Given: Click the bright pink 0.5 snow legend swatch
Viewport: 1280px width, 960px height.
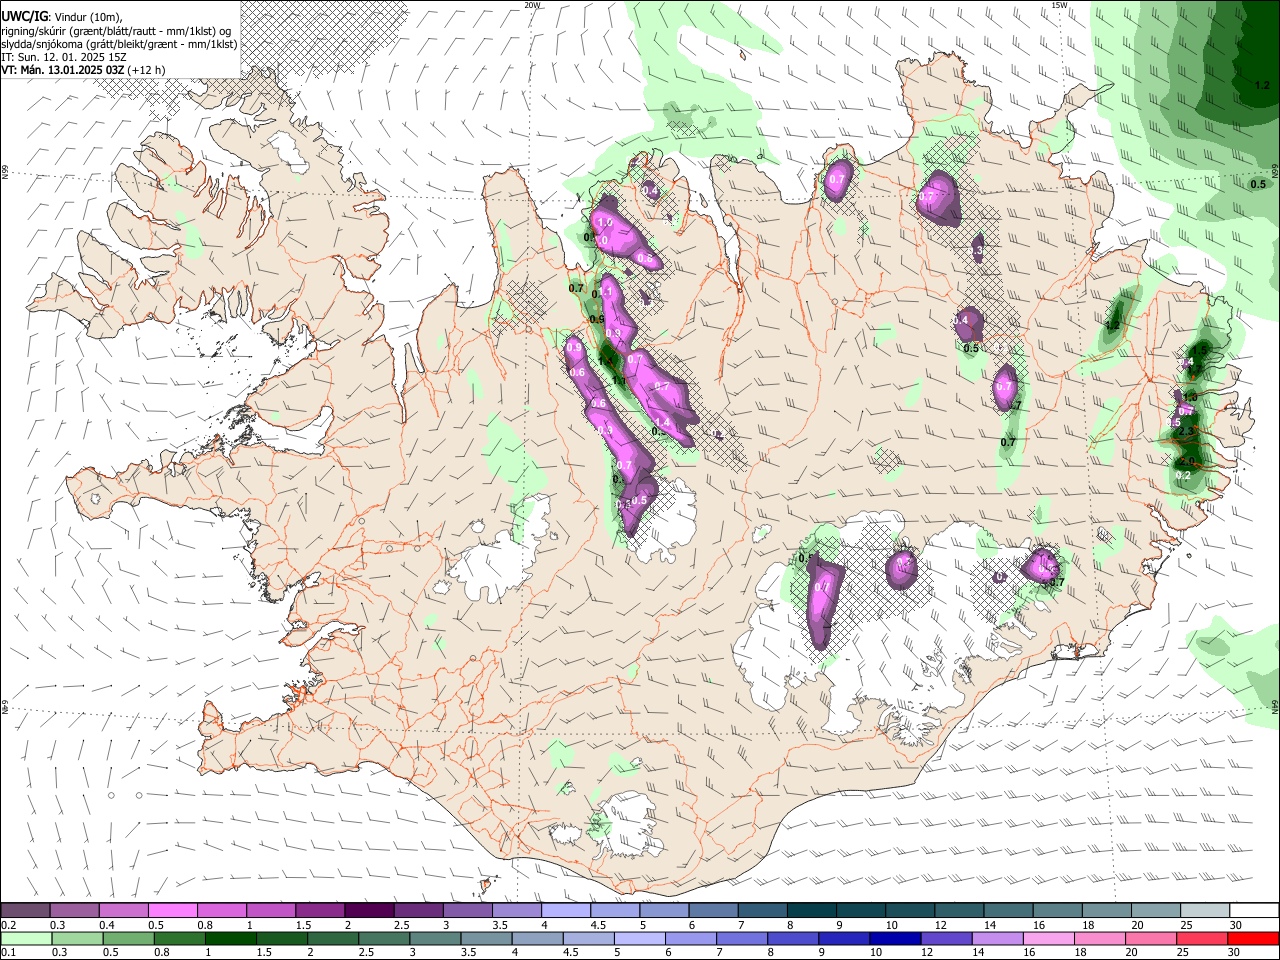Looking at the screenshot, I should pyautogui.click(x=173, y=910).
